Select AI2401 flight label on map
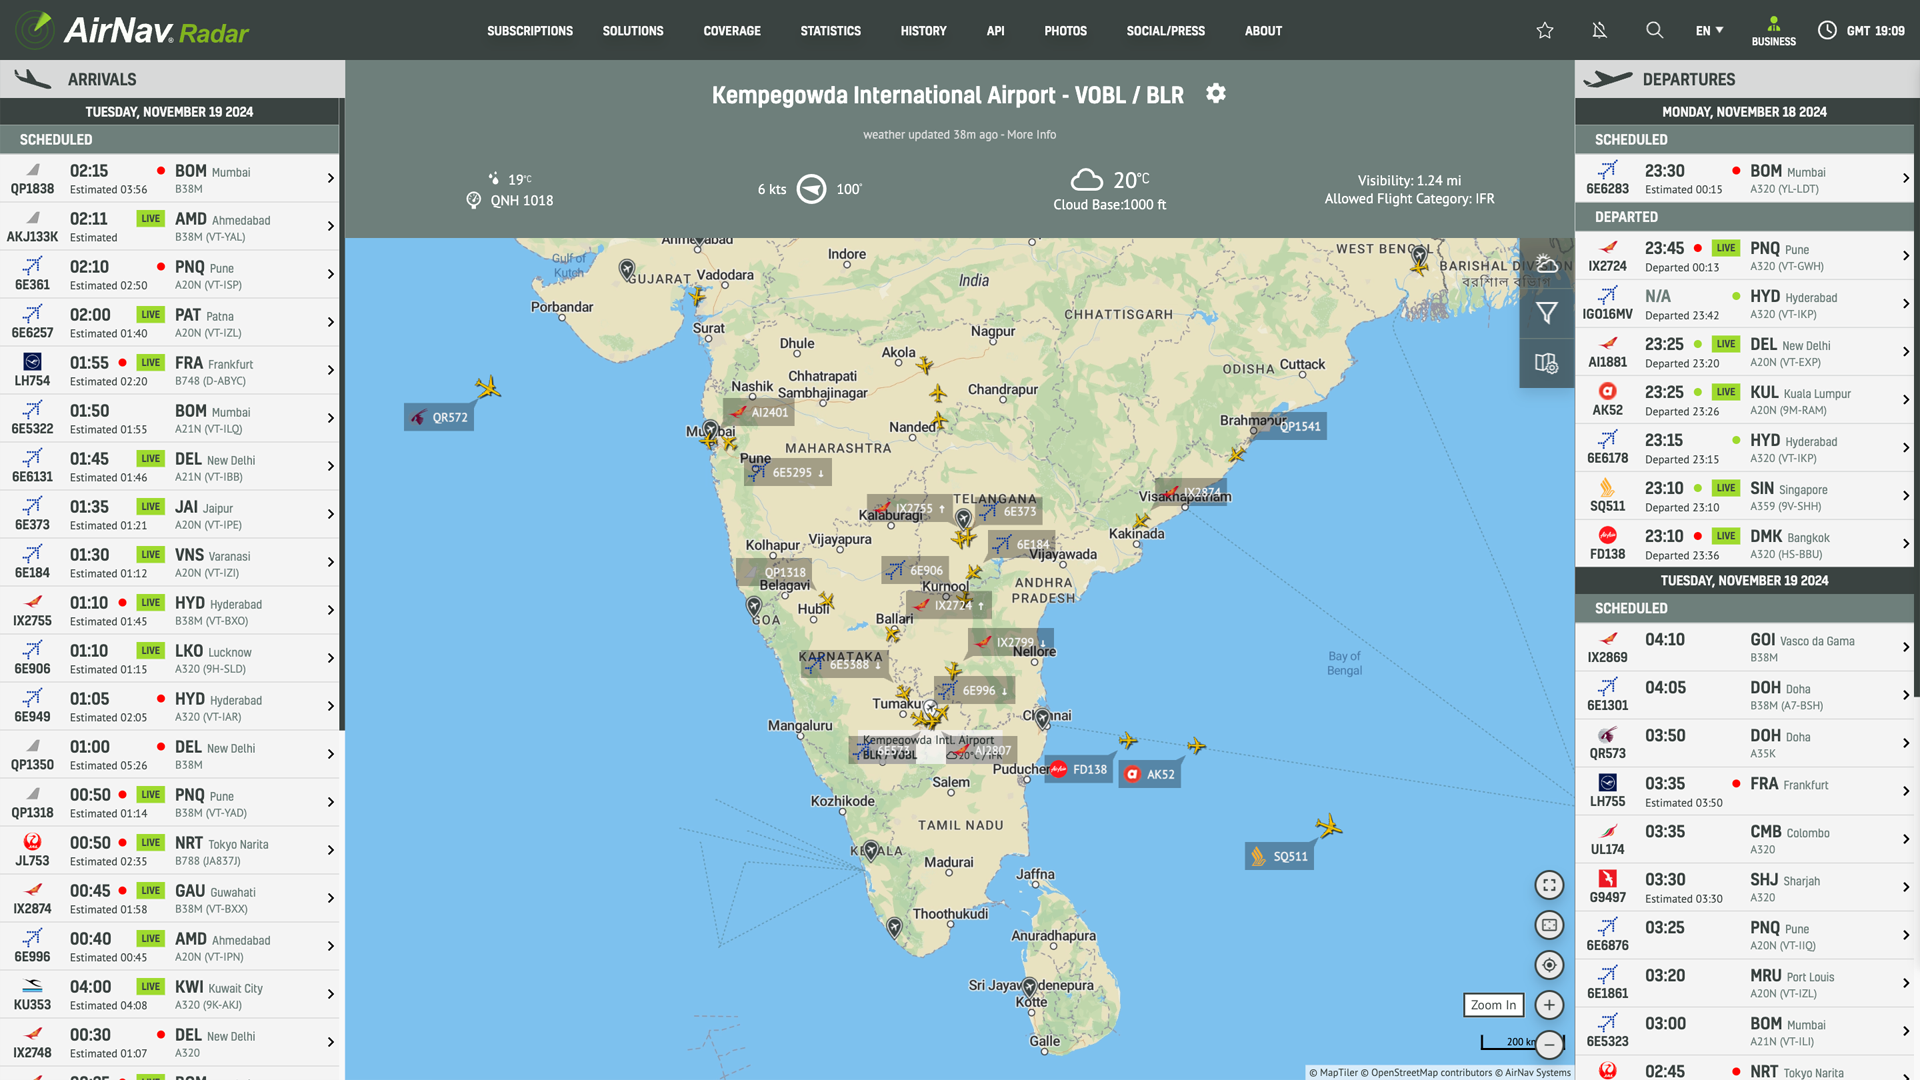Image resolution: width=1920 pixels, height=1080 pixels. click(759, 412)
